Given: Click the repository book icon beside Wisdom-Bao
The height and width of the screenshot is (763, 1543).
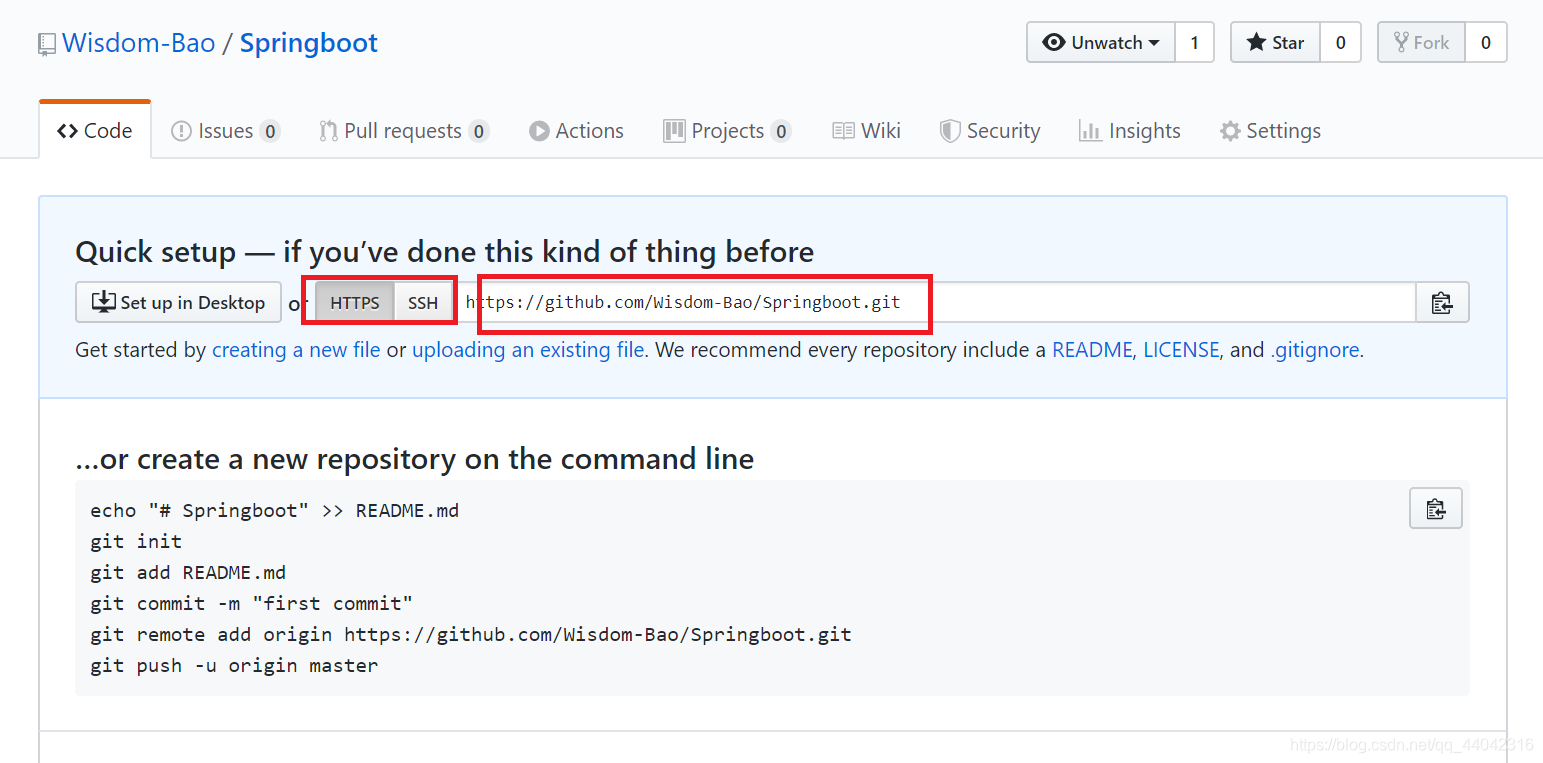Looking at the screenshot, I should pyautogui.click(x=47, y=44).
